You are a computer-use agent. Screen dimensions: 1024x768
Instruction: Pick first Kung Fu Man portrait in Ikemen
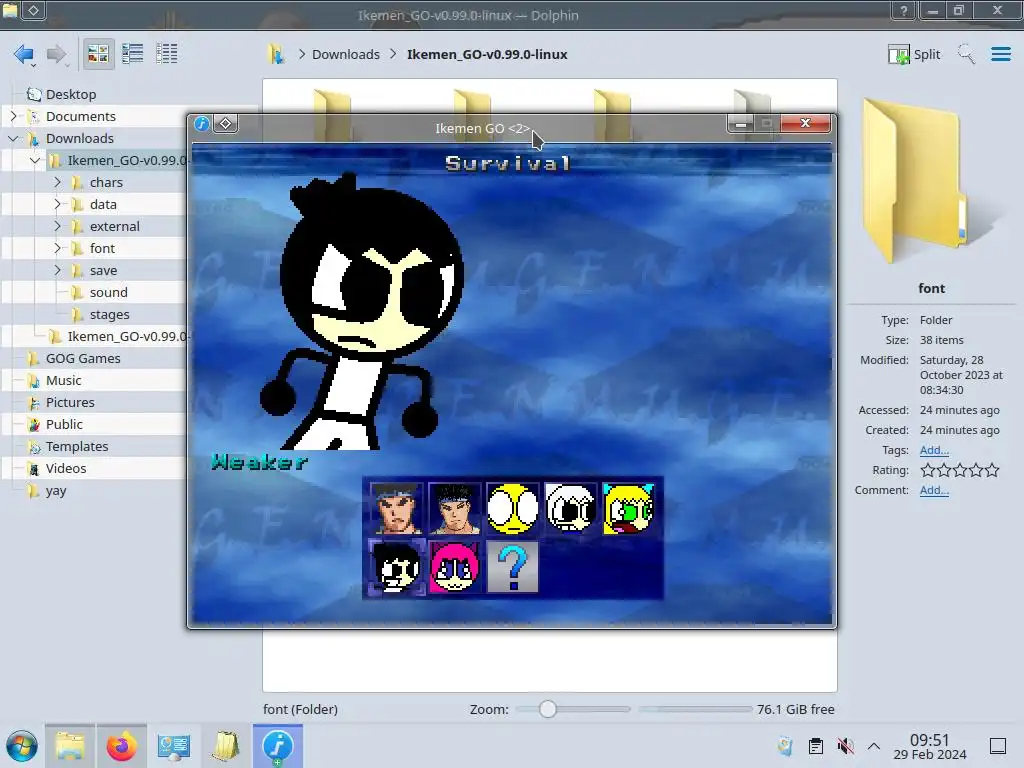pyautogui.click(x=396, y=509)
